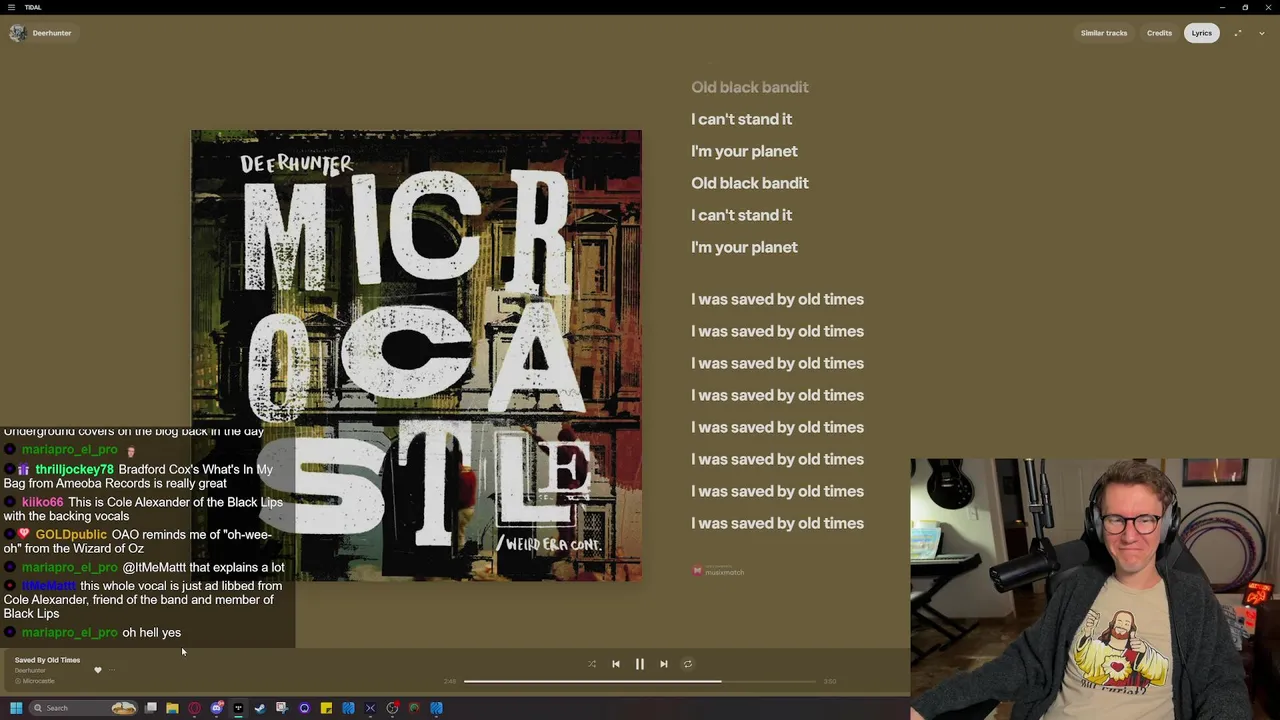Open the TIDAL taskbar icon
1280x720 pixels.
(x=238, y=708)
